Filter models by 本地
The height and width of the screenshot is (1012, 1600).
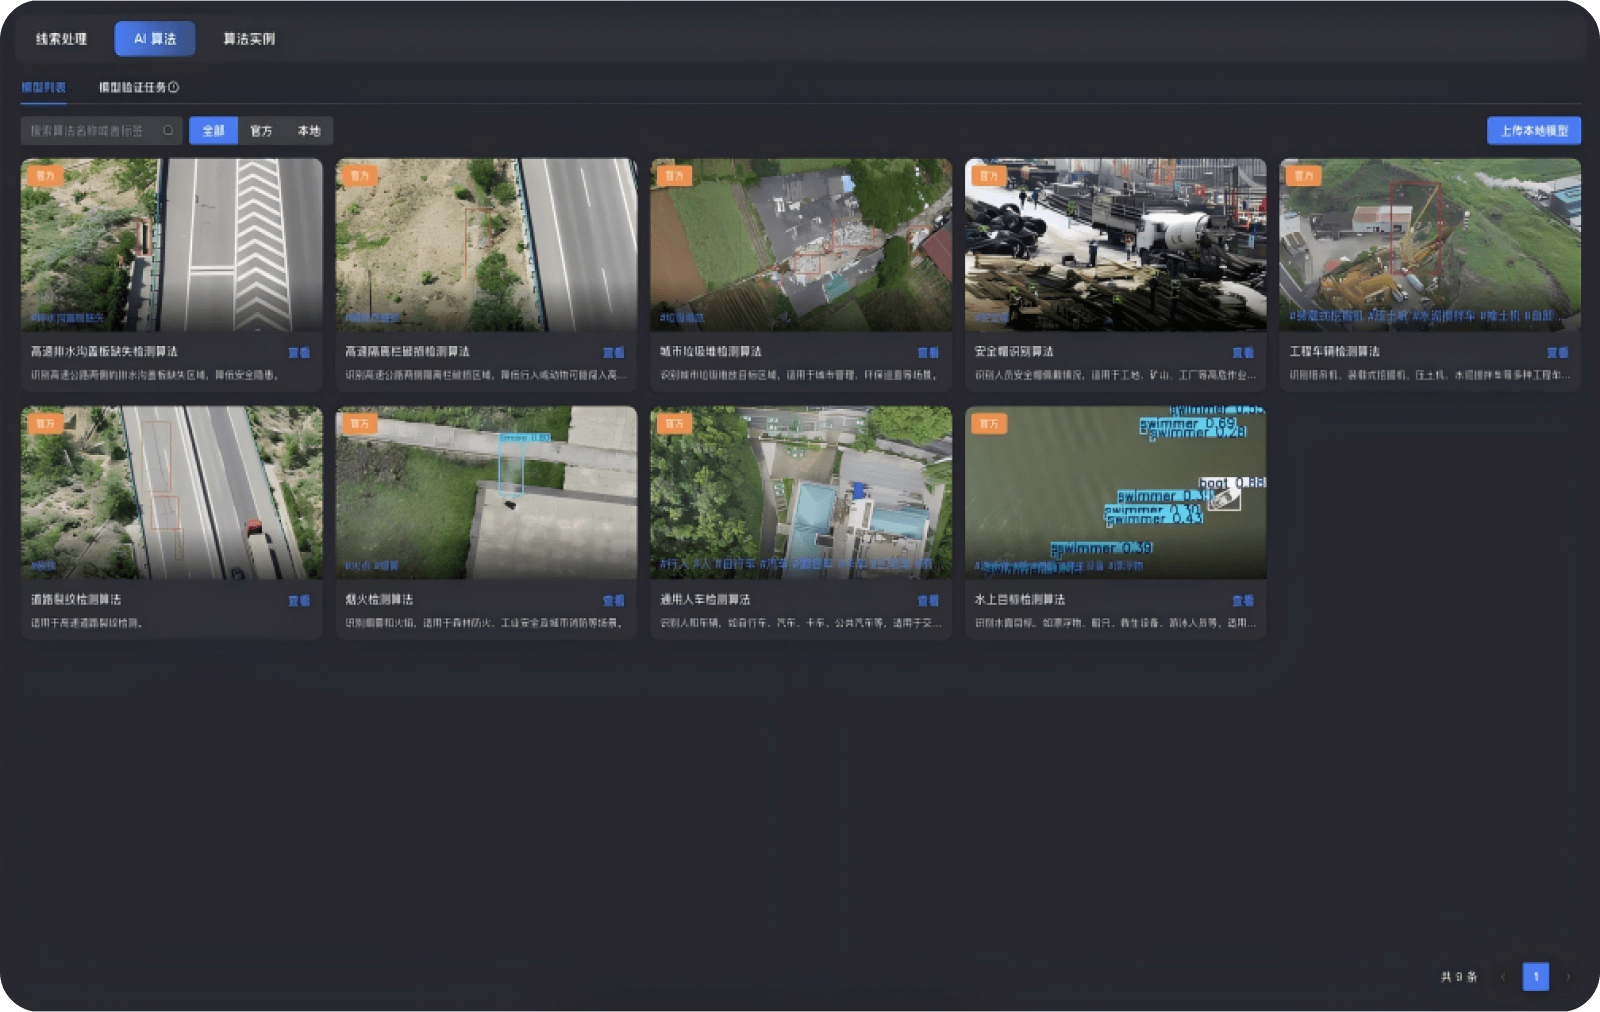coord(309,131)
